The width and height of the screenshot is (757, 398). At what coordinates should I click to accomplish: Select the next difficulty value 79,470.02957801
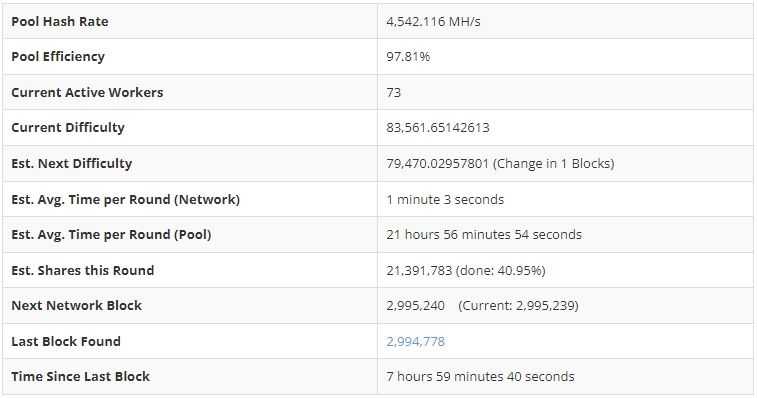coord(438,163)
